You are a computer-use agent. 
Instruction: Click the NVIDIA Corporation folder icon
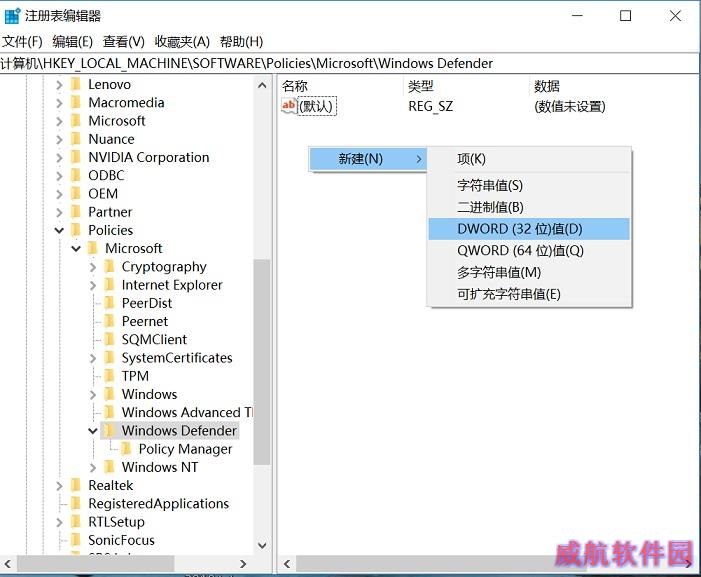(x=76, y=157)
